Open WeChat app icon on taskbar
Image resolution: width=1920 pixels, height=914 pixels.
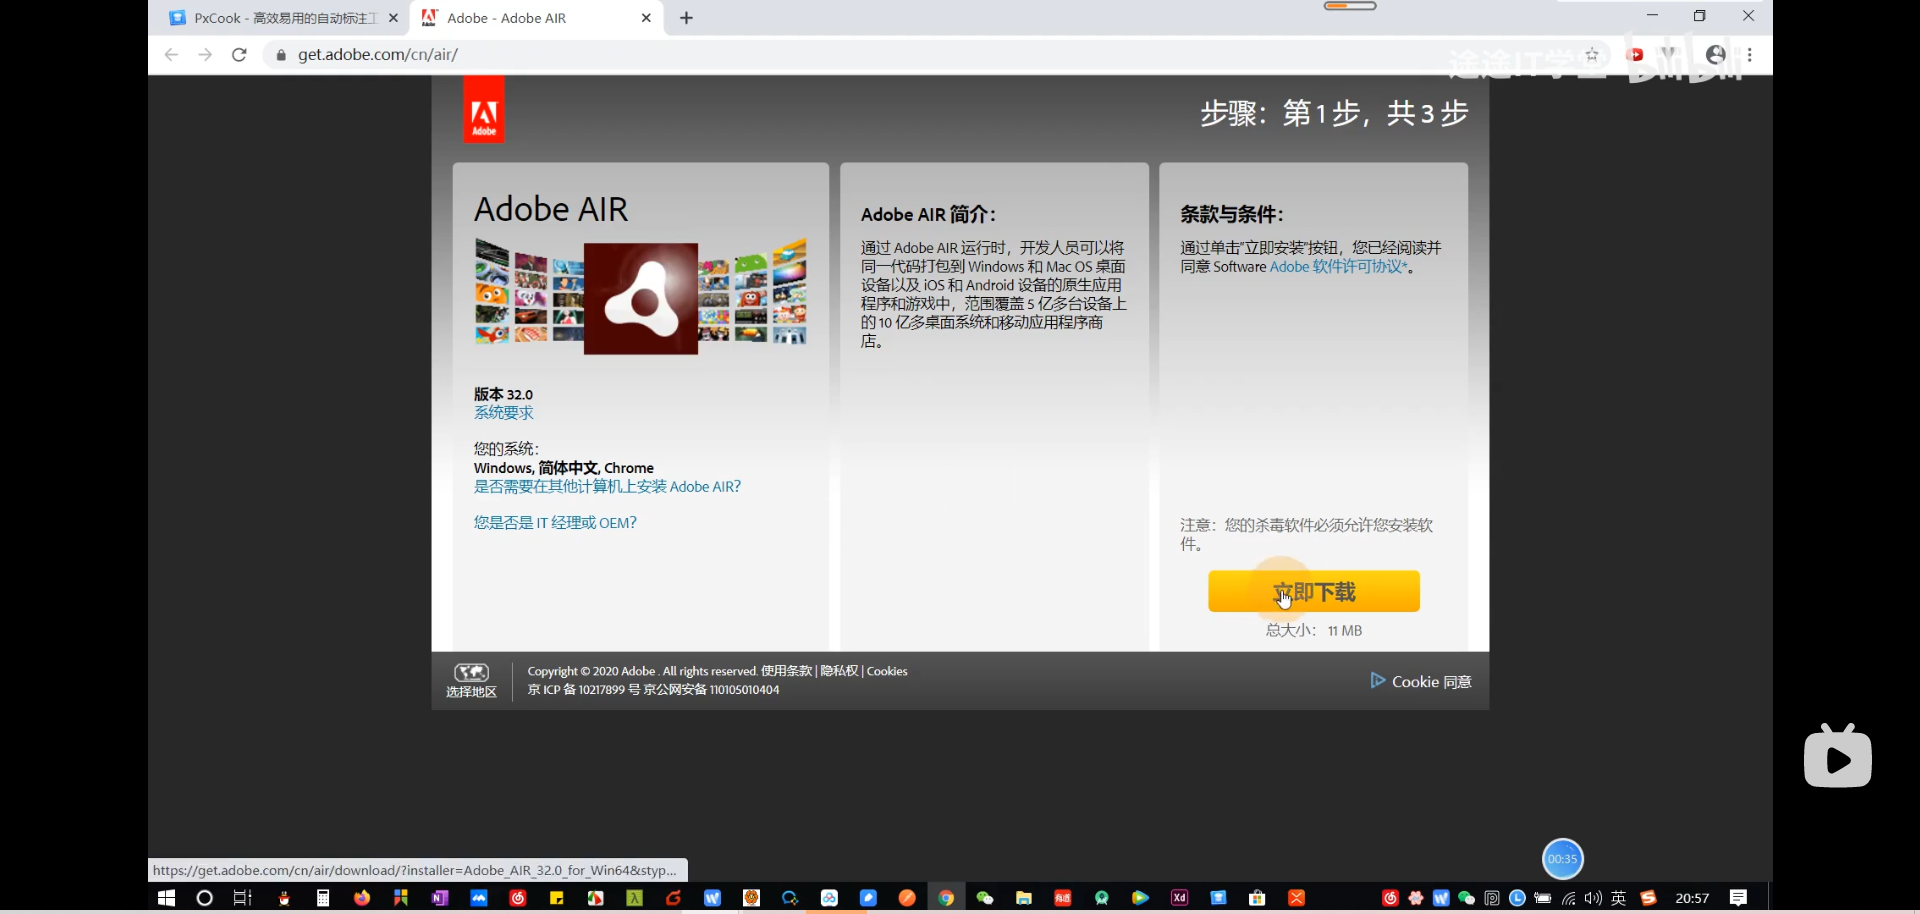point(985,898)
